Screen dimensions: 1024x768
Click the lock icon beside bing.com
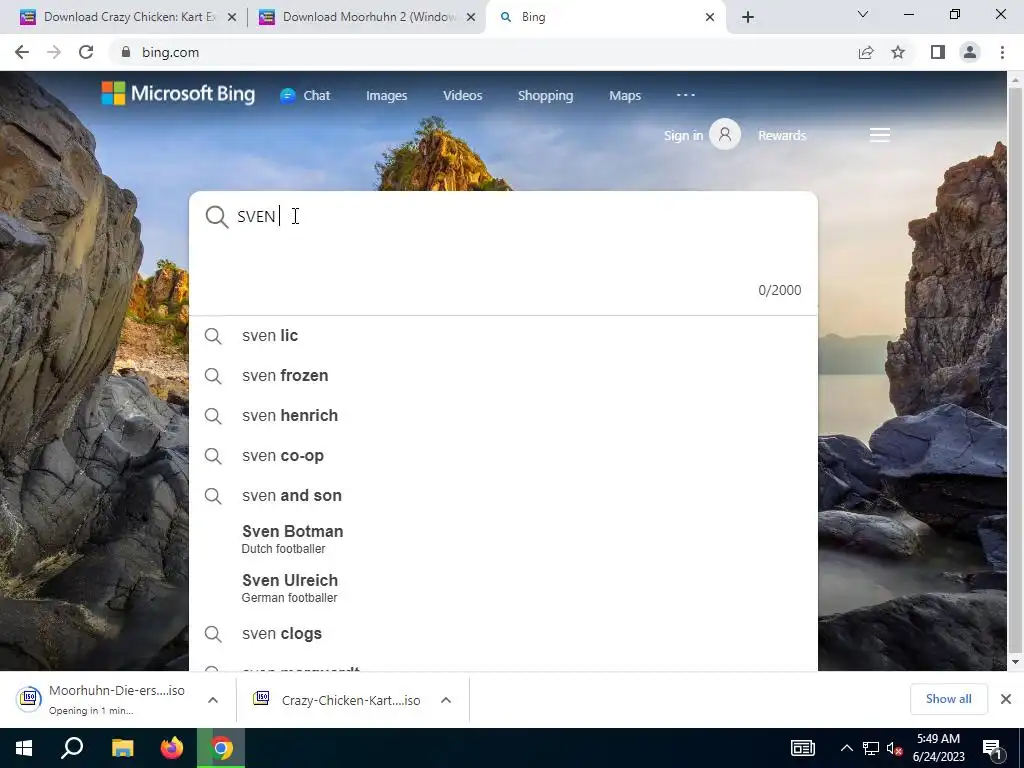coord(126,52)
